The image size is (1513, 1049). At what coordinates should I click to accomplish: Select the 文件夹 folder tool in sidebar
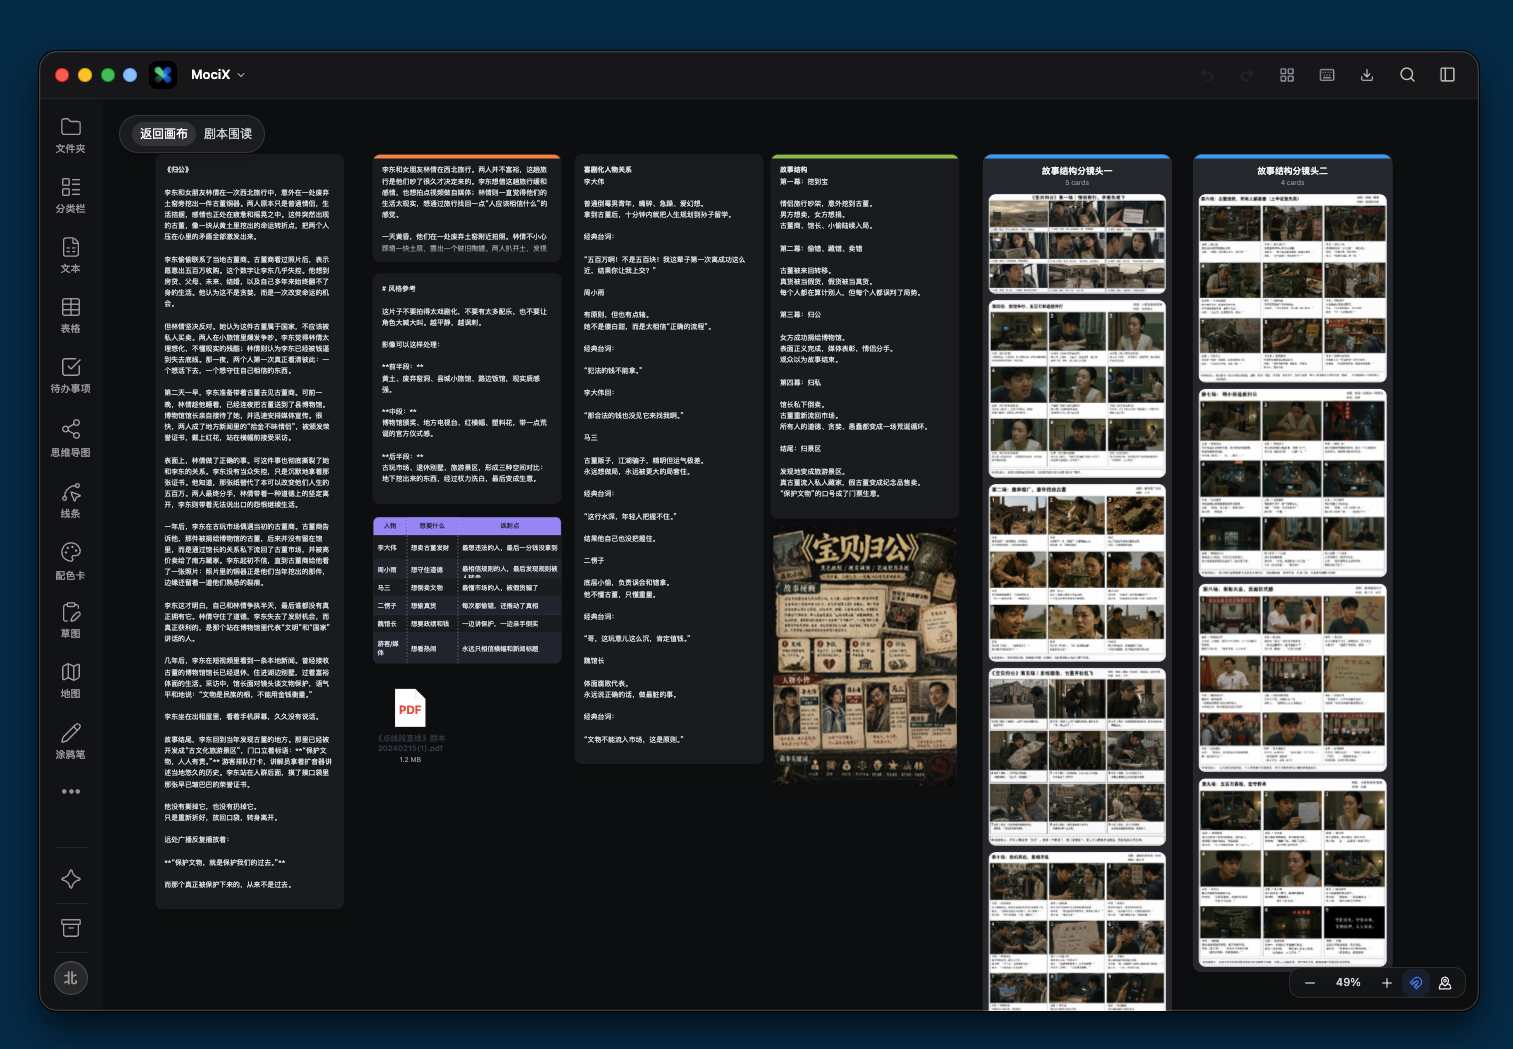tap(70, 135)
